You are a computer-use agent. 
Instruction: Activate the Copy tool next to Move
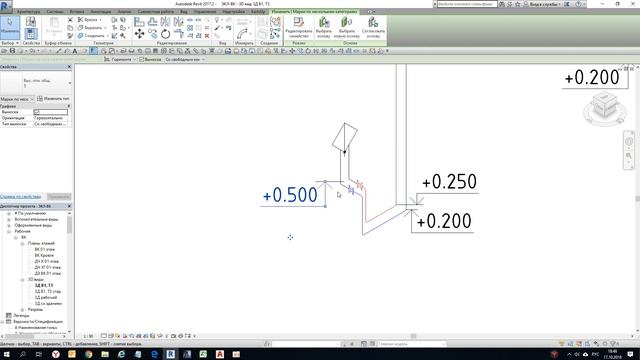tap(153, 34)
